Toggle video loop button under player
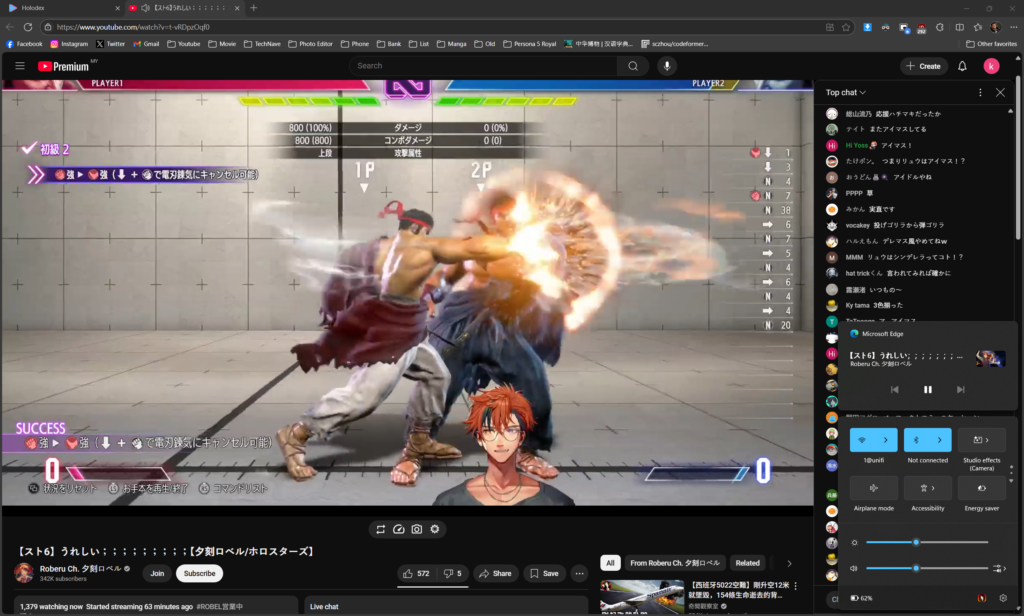Screen dimensions: 1024x616 click(381, 529)
